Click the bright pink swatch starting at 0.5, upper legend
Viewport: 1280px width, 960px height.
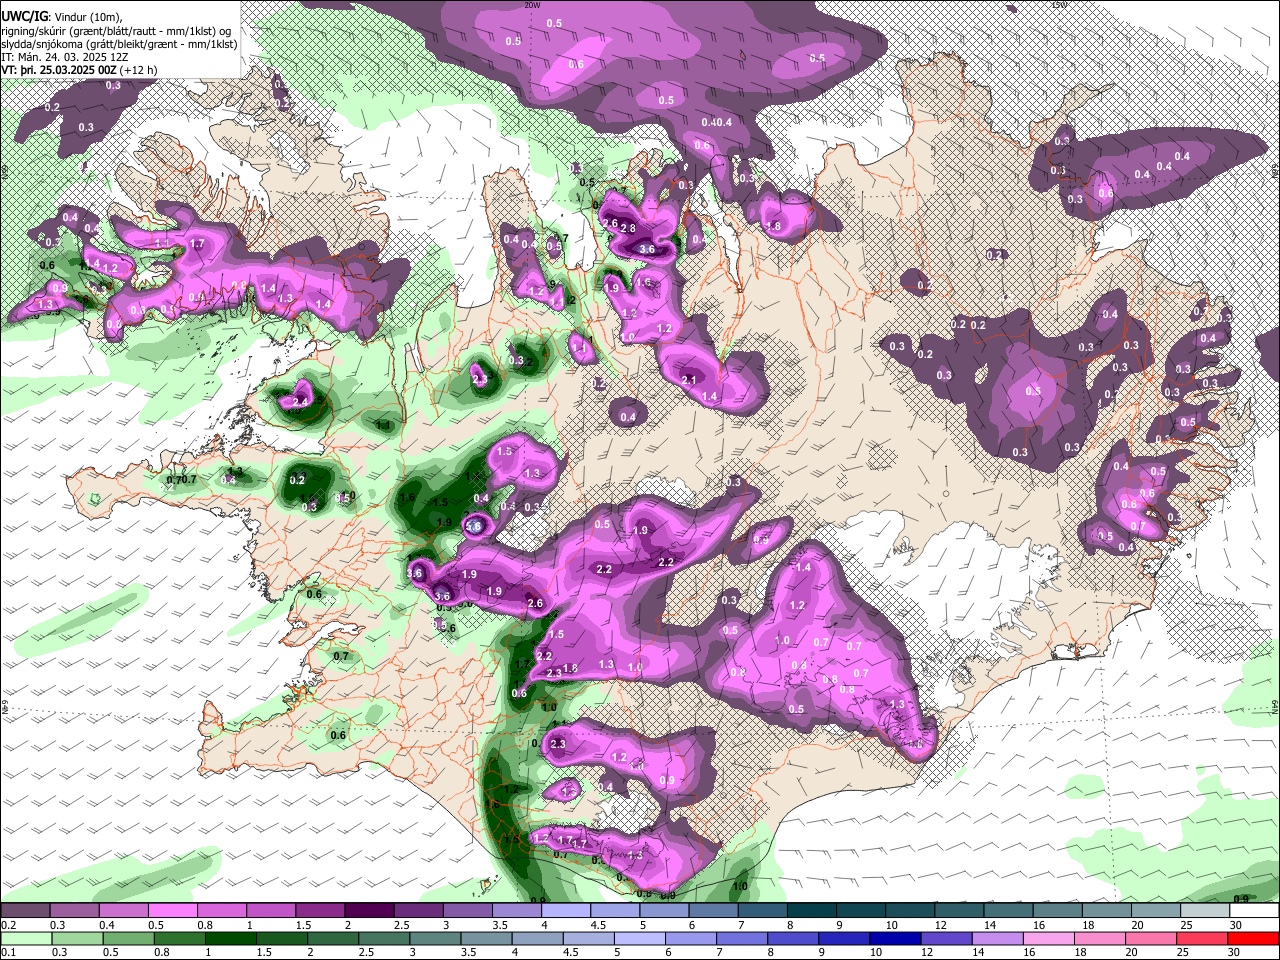[173, 911]
